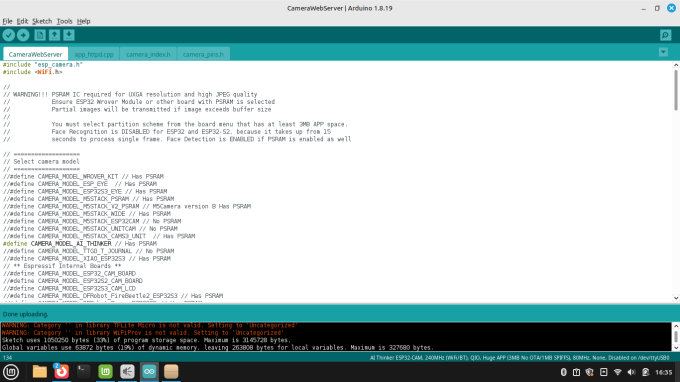Open the Sketch menu
680x382 pixels.
pyautogui.click(x=42, y=21)
